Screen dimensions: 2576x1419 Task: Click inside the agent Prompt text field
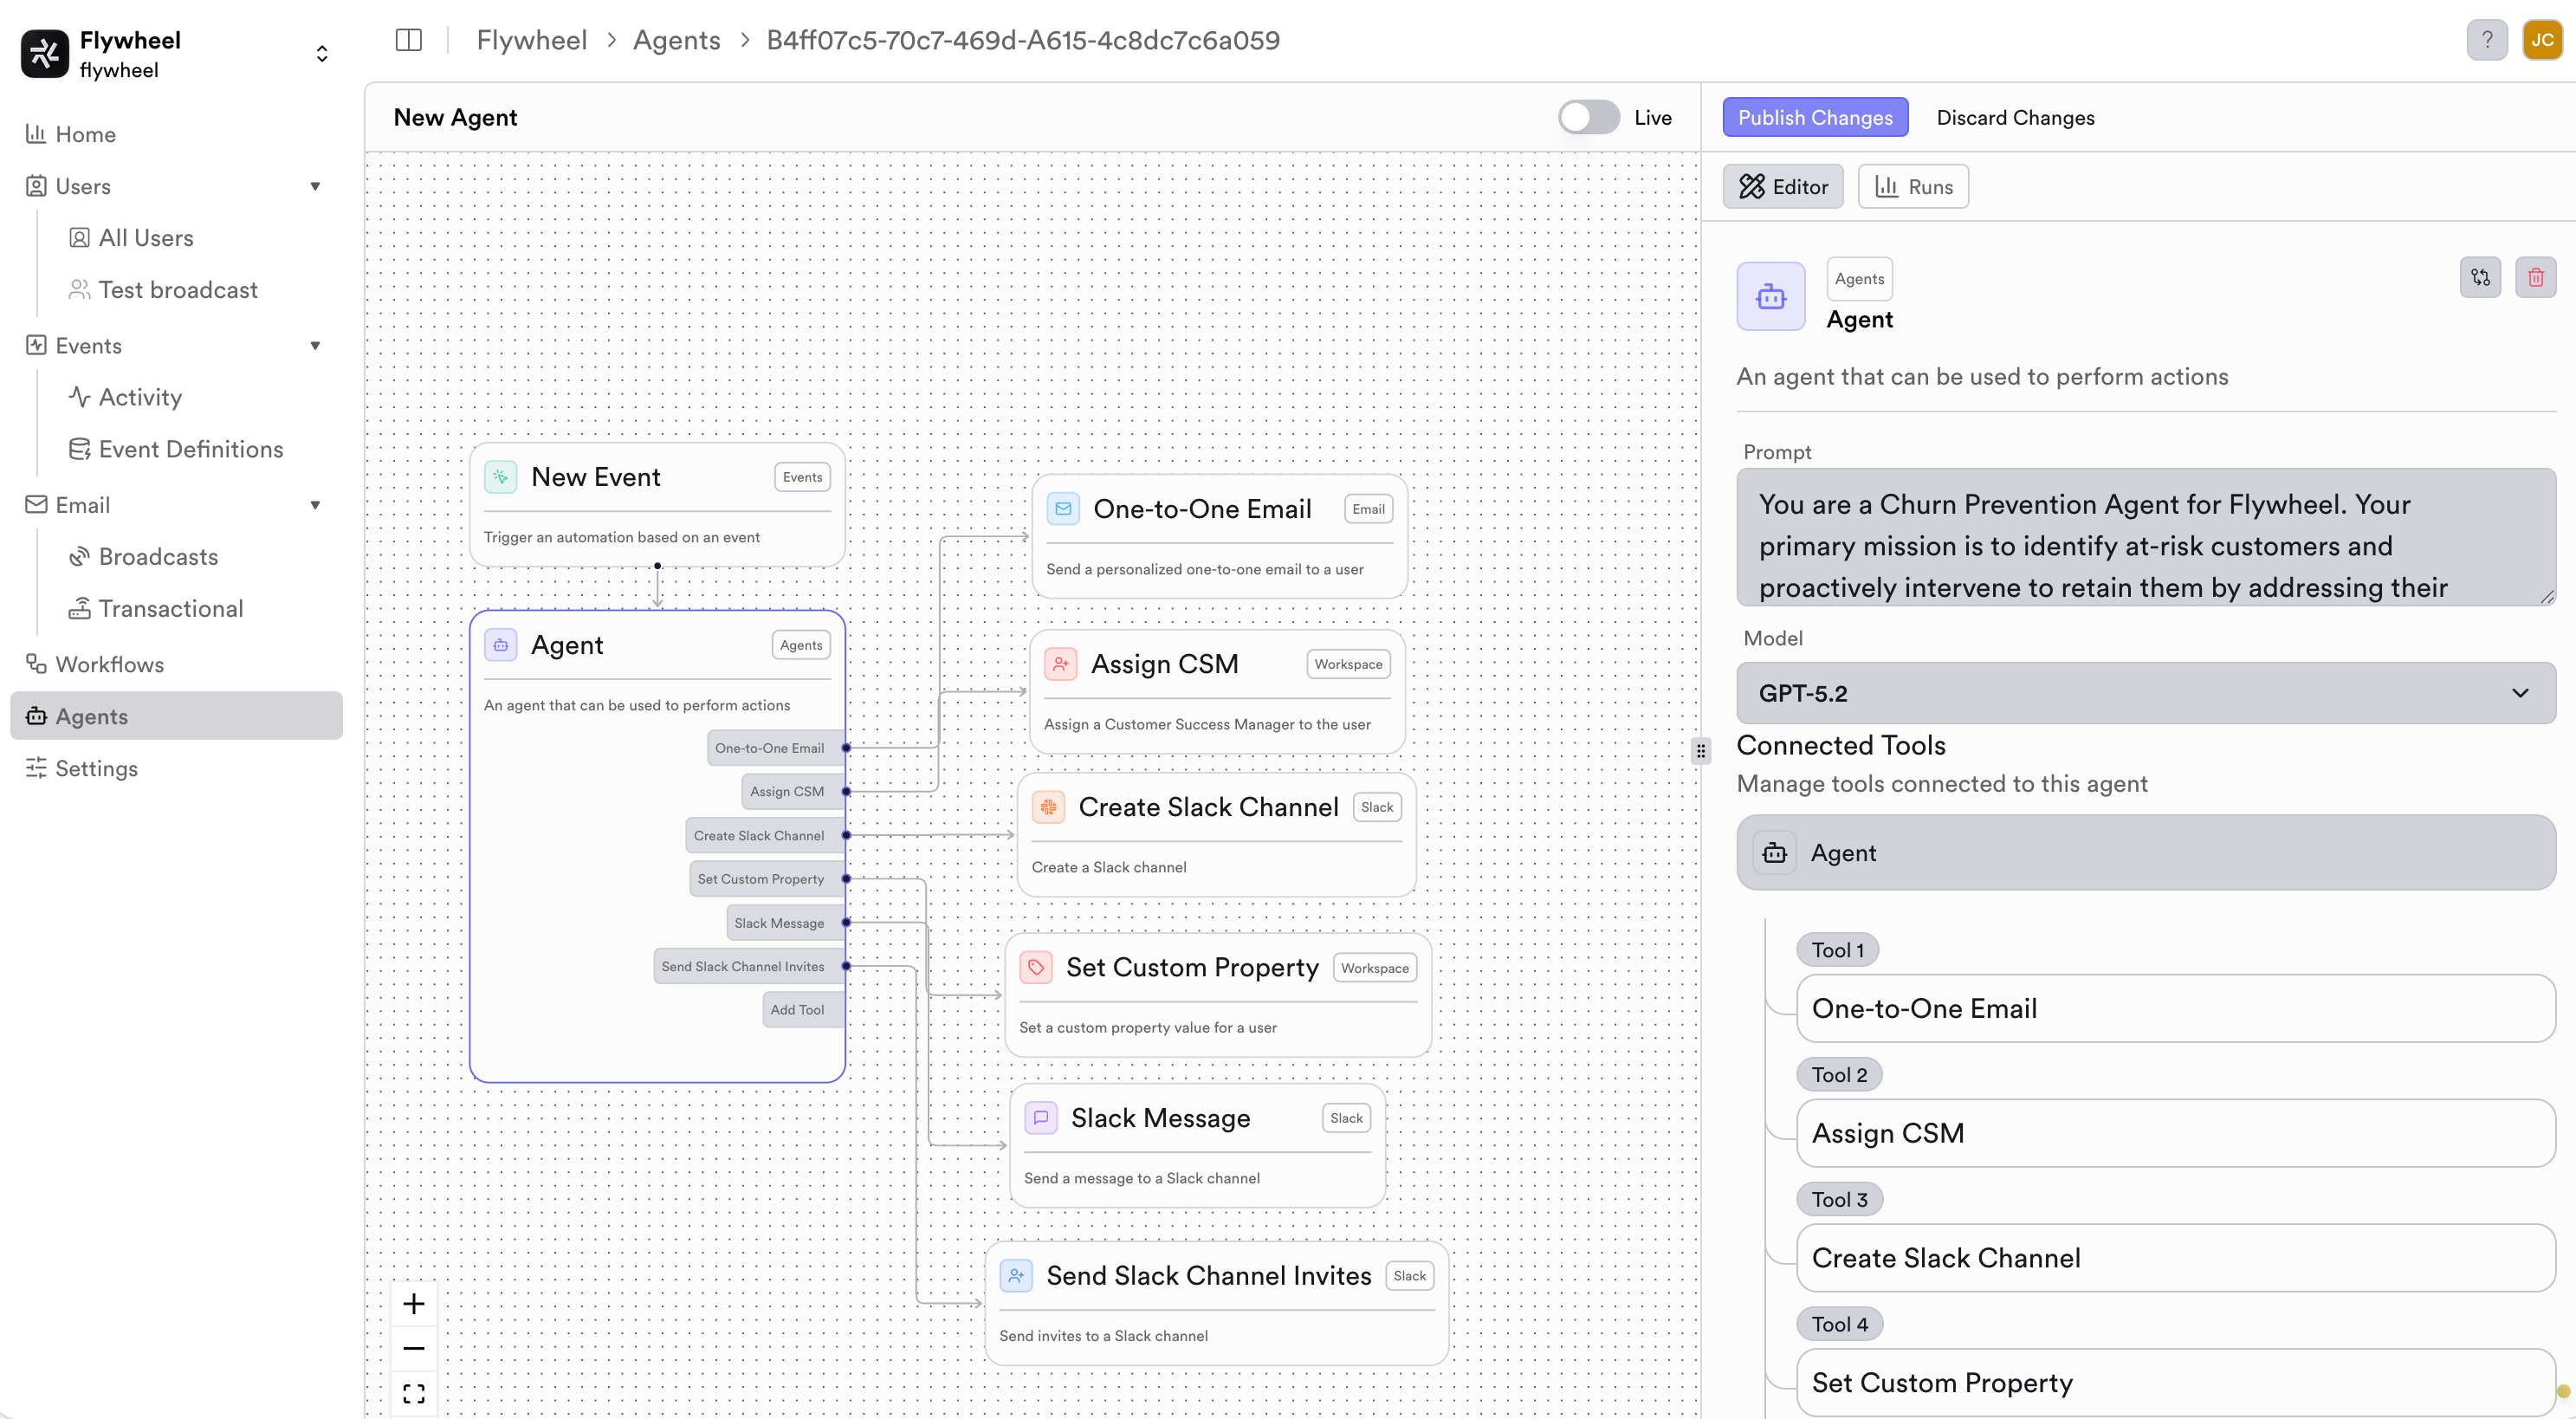pos(2146,545)
